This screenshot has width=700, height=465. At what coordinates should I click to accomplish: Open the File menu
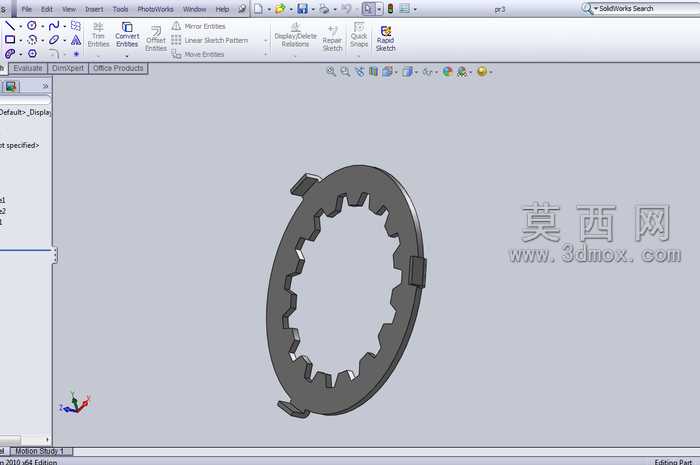26,9
